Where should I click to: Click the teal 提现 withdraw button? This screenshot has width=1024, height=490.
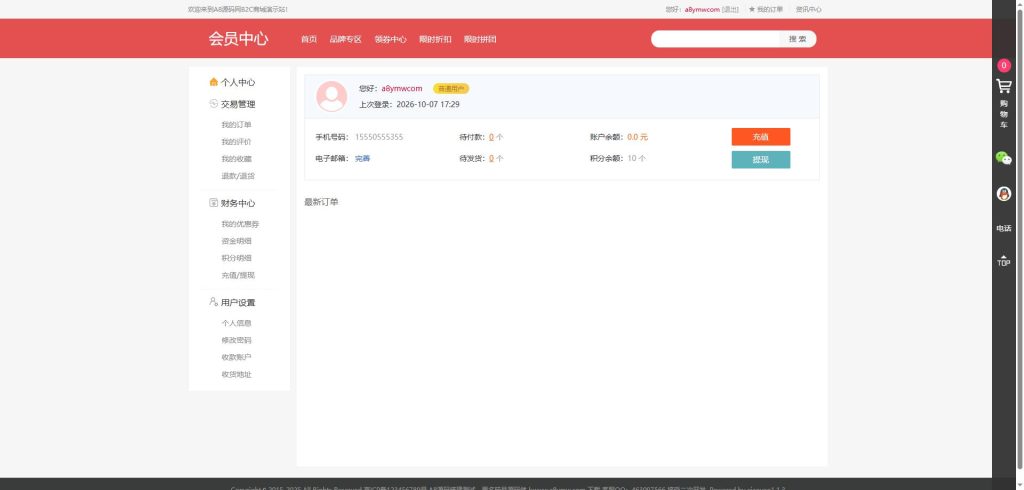coord(761,159)
